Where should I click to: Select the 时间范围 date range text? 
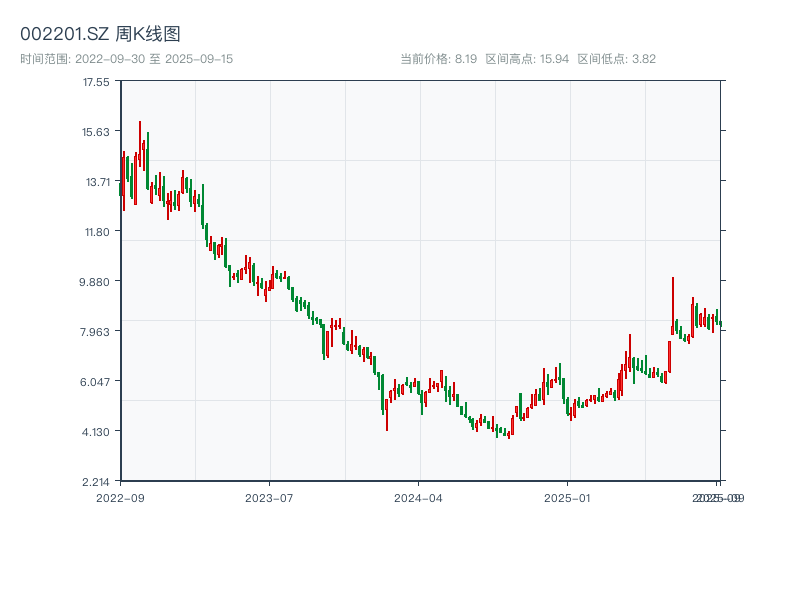126,59
